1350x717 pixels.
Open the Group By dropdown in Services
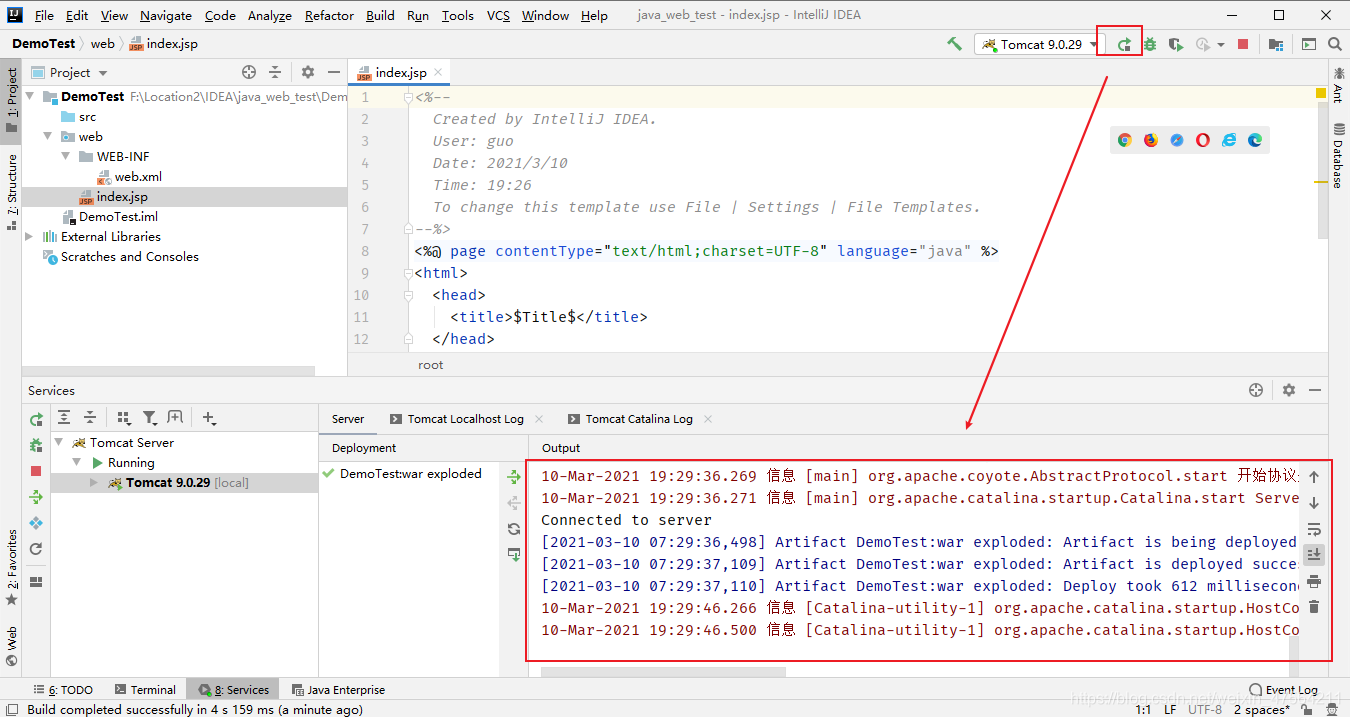124,418
